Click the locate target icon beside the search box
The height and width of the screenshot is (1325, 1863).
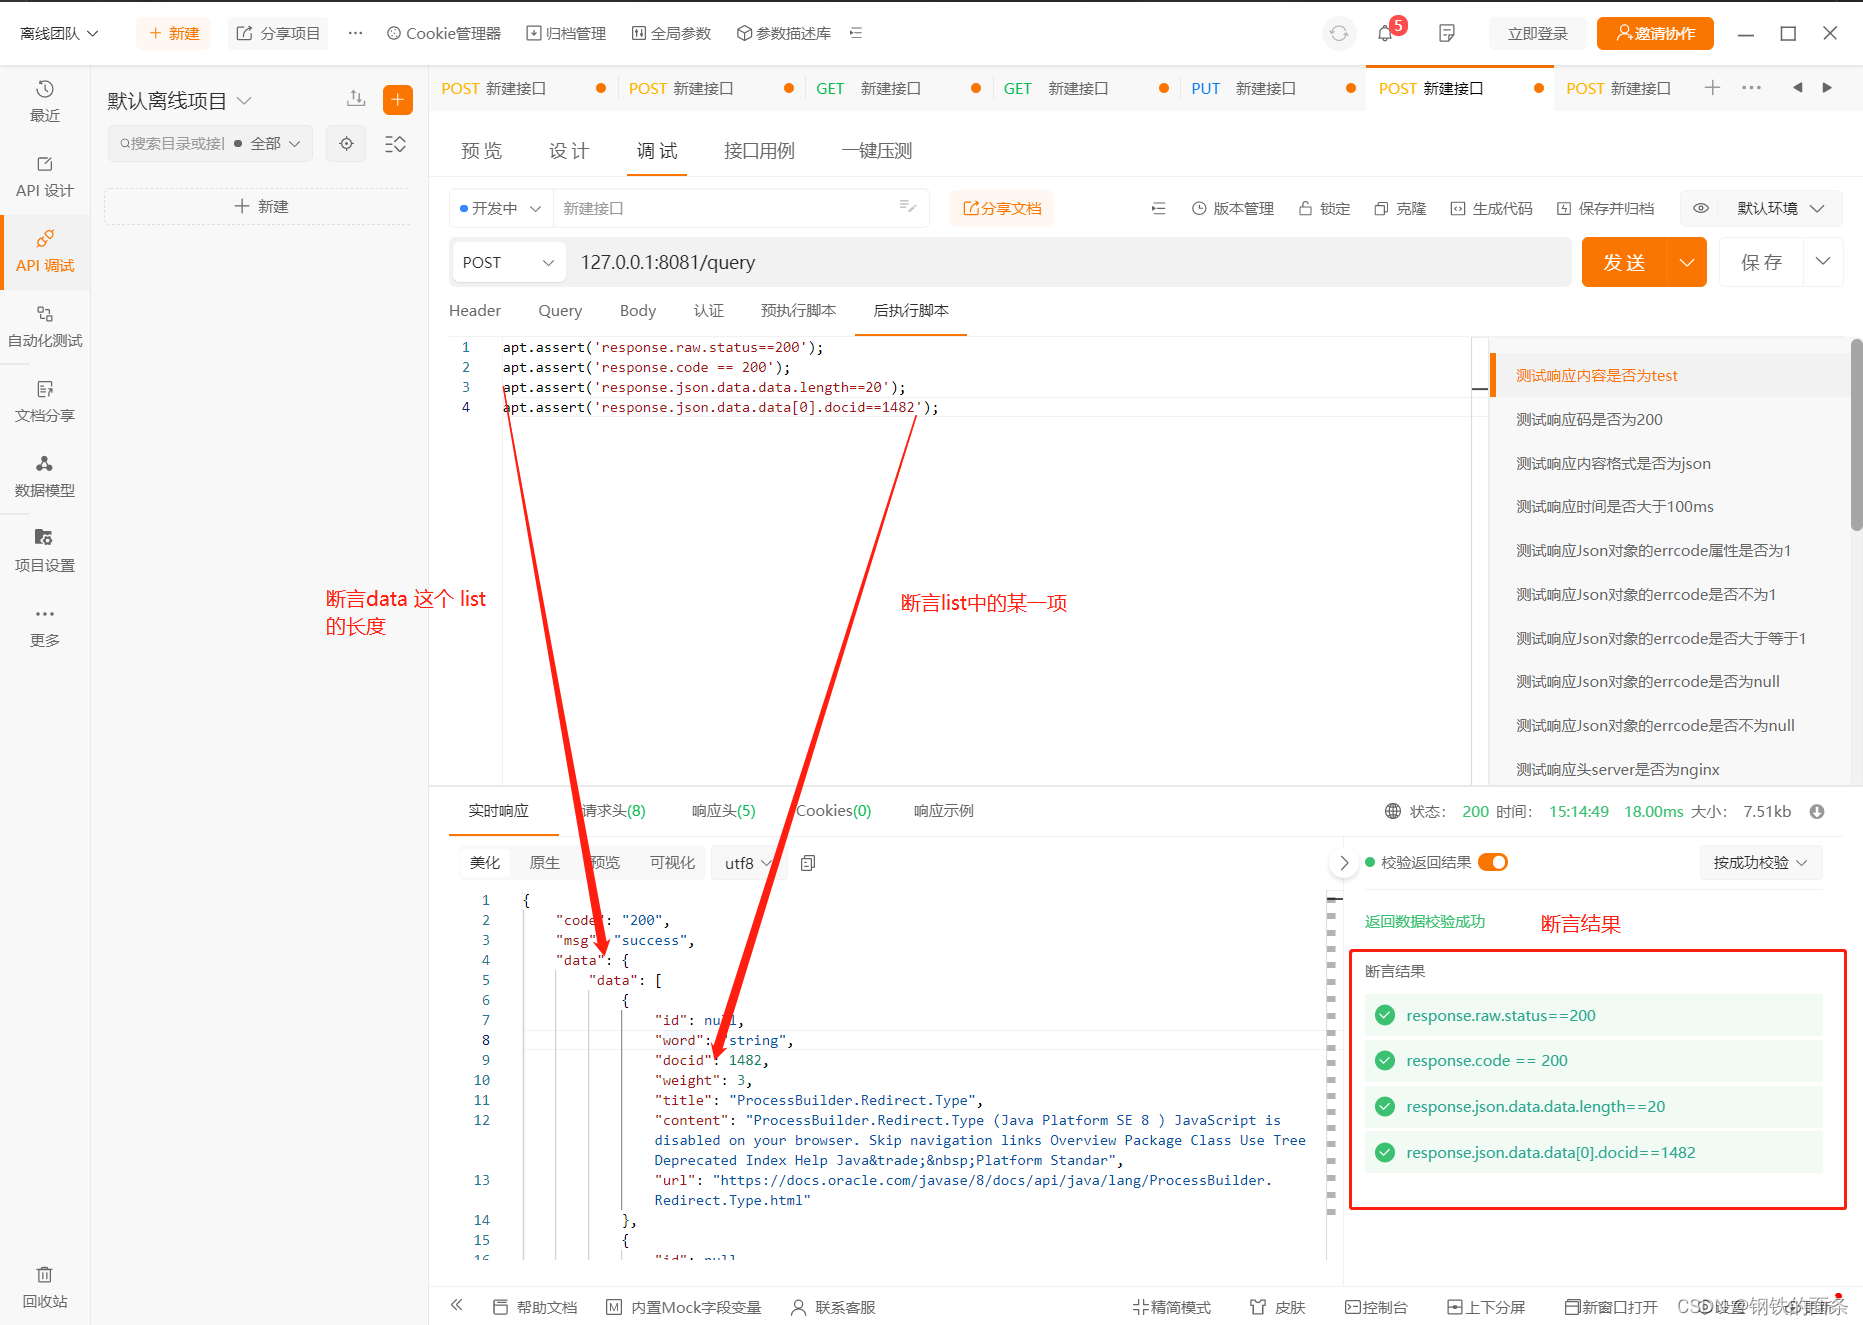tap(346, 143)
